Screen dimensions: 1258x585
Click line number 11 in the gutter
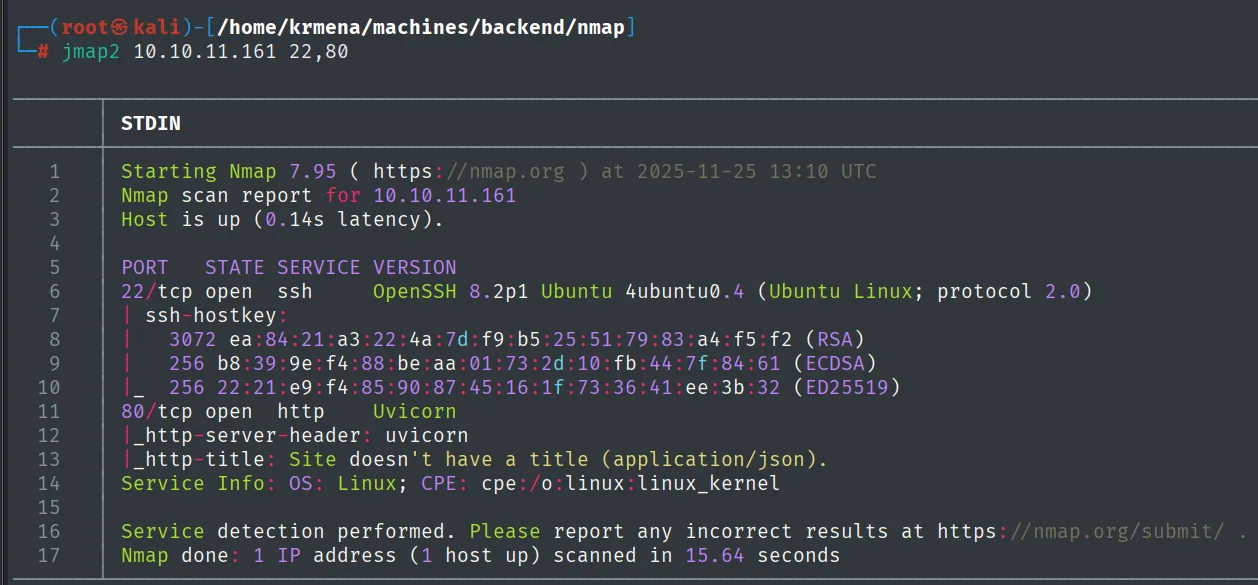point(48,411)
